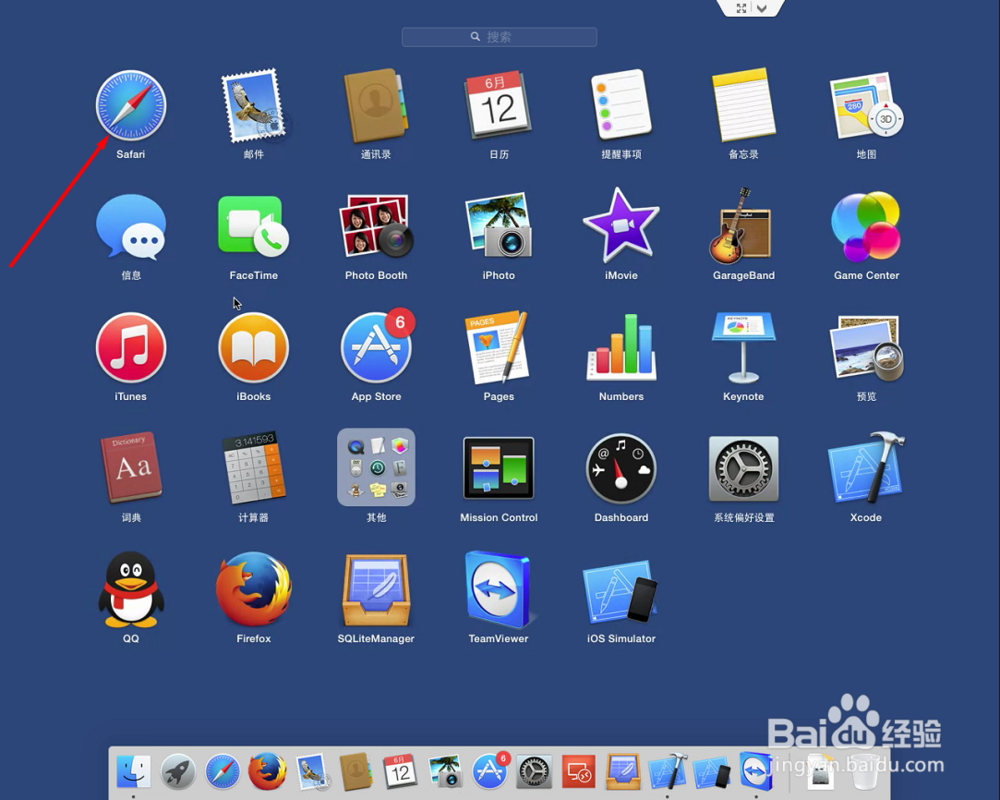Open the Trash in the Dock

tap(864, 771)
